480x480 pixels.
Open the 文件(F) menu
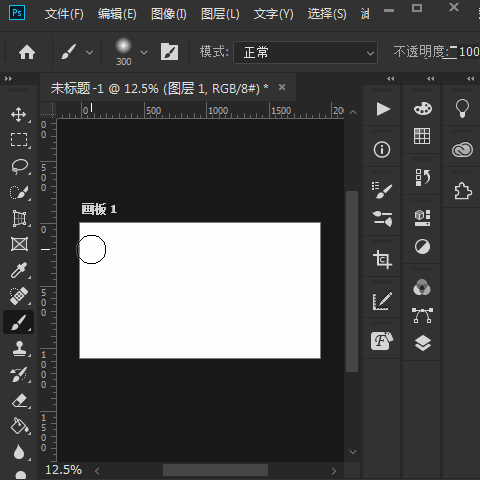point(64,14)
